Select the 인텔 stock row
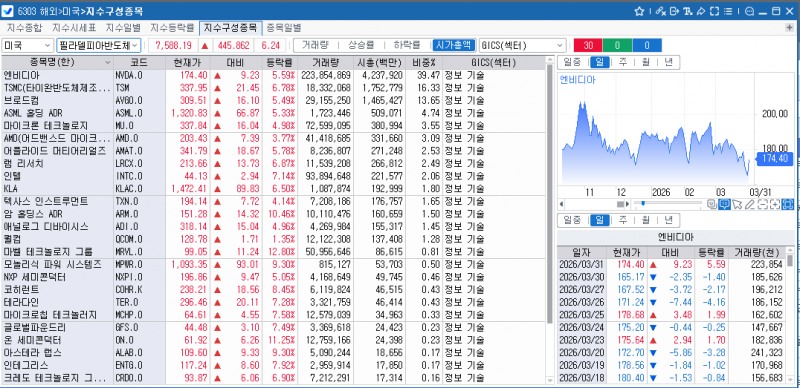 tap(273, 176)
